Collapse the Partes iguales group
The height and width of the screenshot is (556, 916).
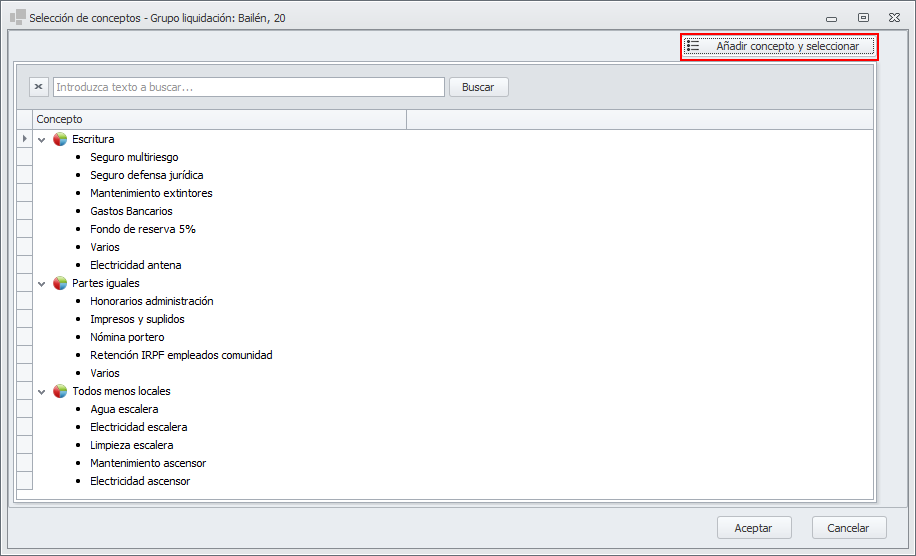(41, 283)
